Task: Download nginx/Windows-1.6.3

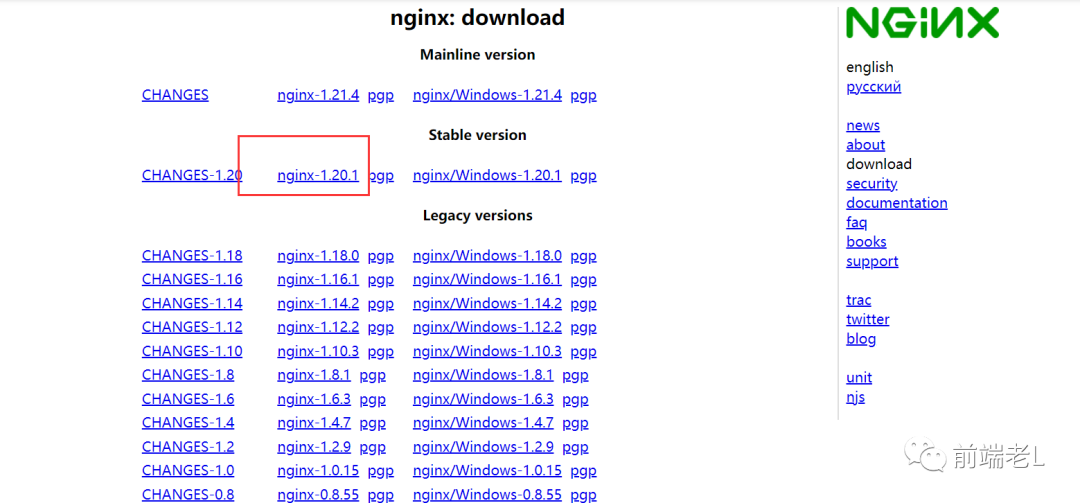Action: (x=483, y=399)
